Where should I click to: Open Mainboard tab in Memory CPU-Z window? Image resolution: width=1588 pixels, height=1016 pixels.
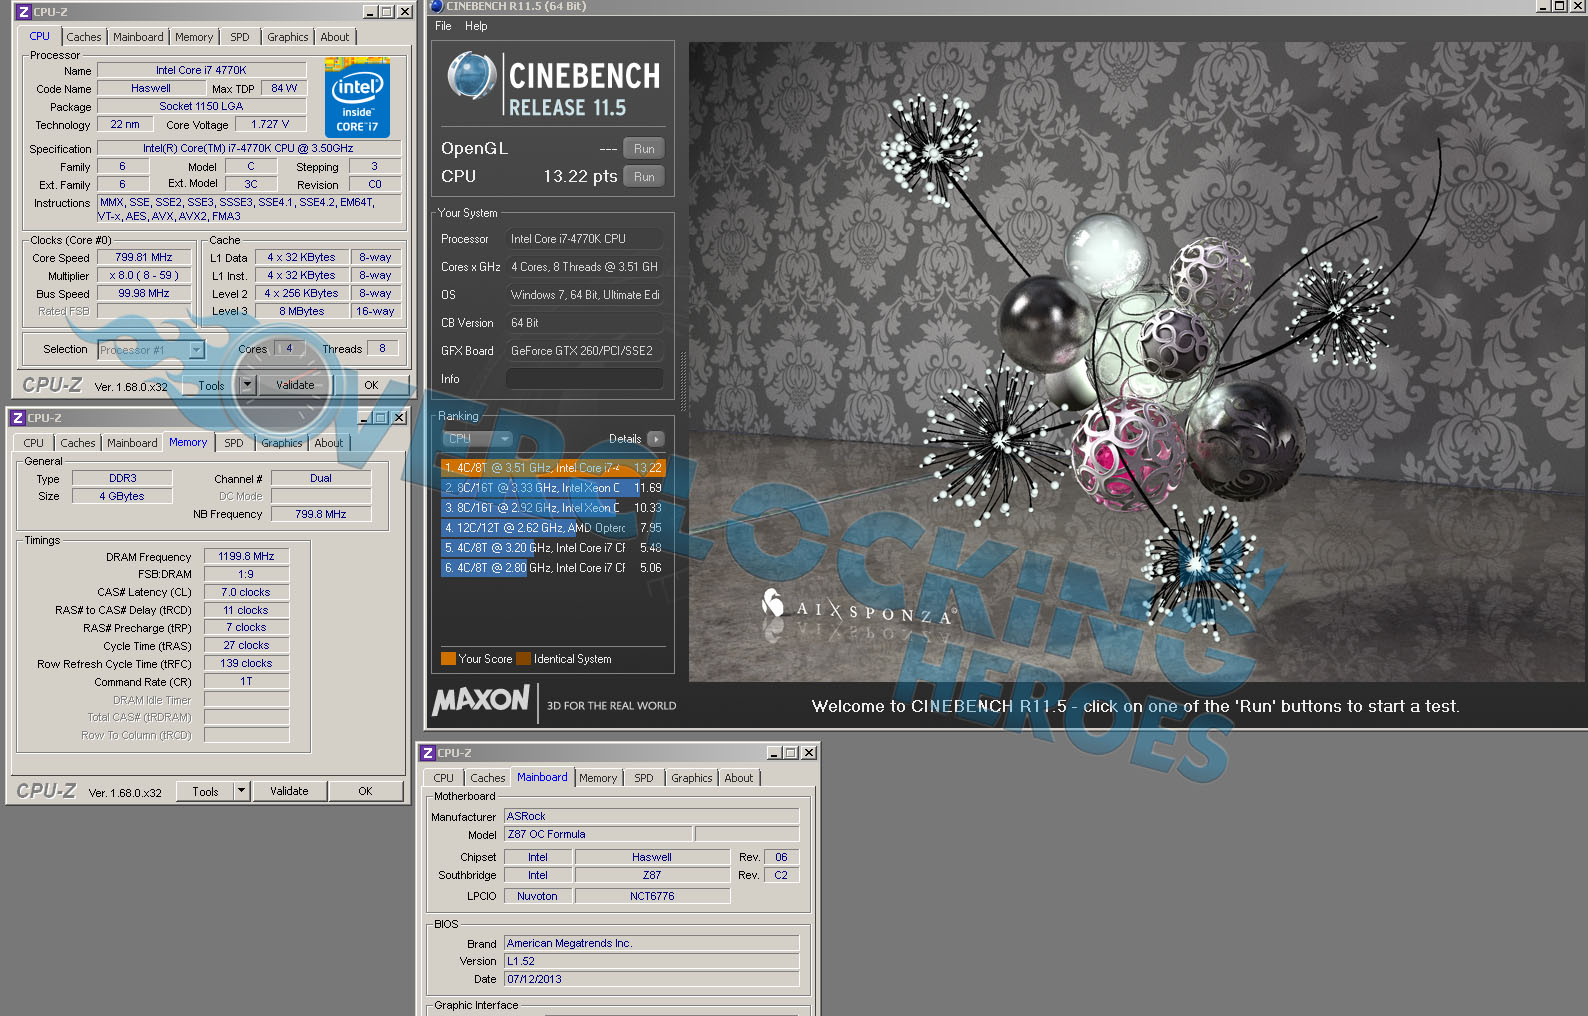pyautogui.click(x=132, y=443)
